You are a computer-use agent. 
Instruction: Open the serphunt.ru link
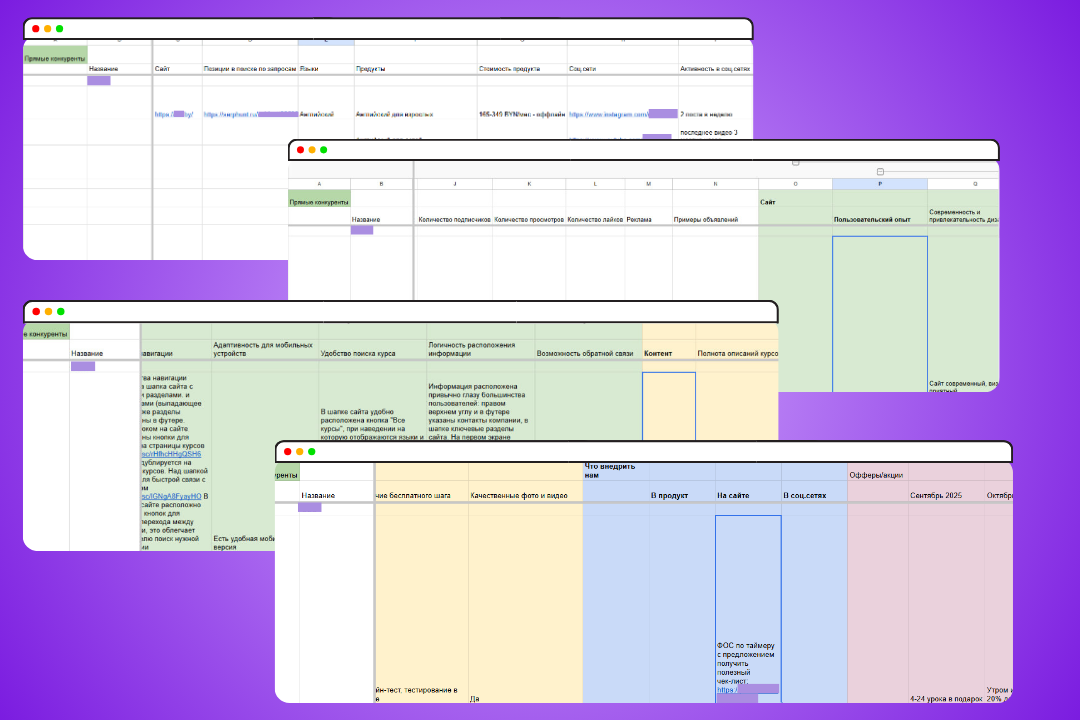[251, 114]
